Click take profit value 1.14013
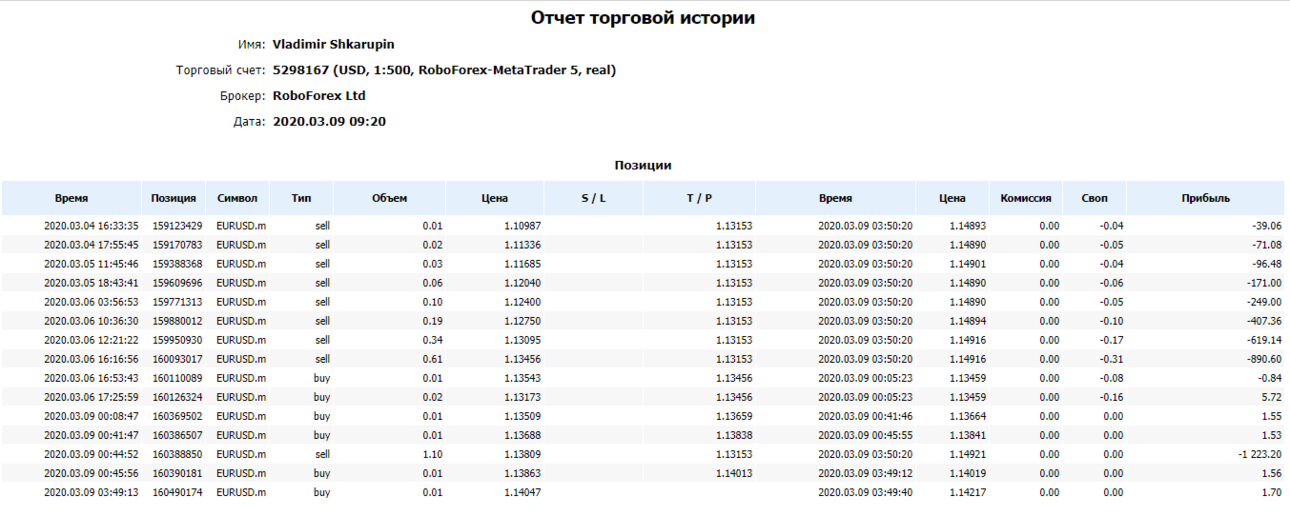The height and width of the screenshot is (516, 1290). [x=734, y=473]
